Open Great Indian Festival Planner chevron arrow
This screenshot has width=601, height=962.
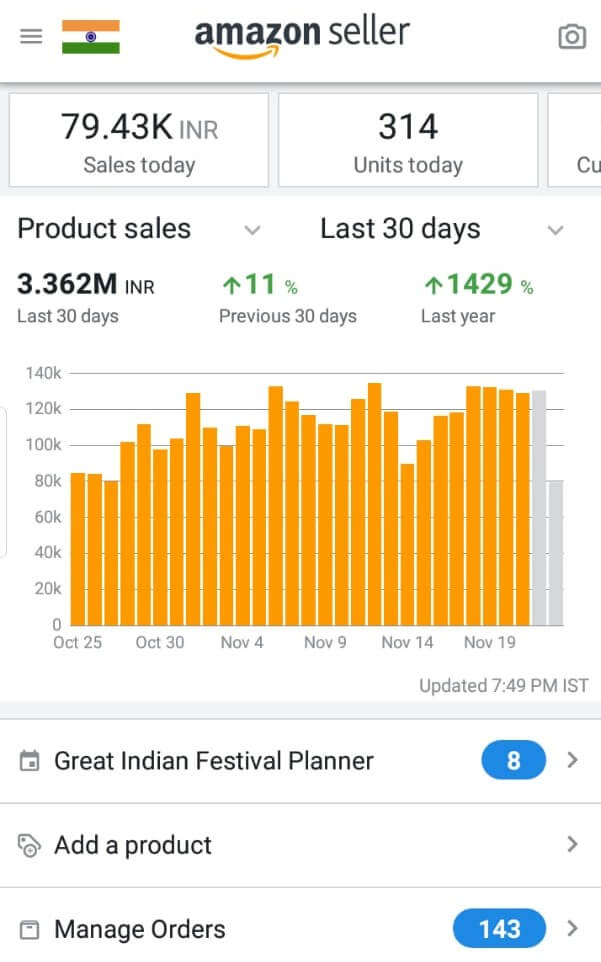(x=572, y=760)
